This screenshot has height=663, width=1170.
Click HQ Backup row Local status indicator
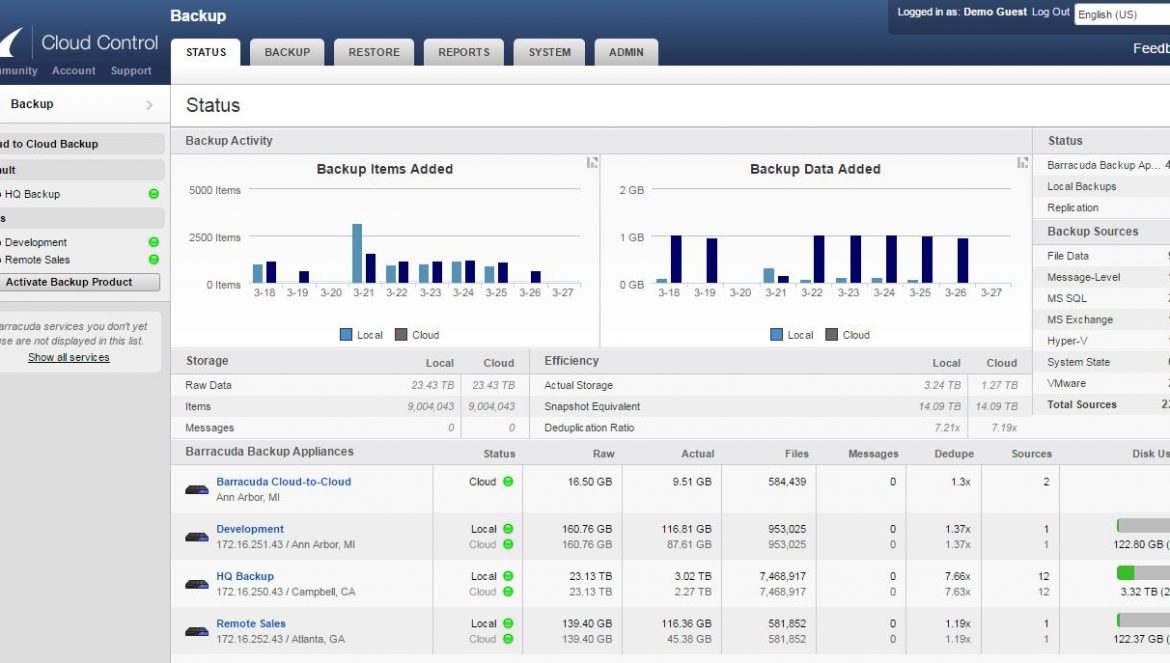(x=508, y=576)
